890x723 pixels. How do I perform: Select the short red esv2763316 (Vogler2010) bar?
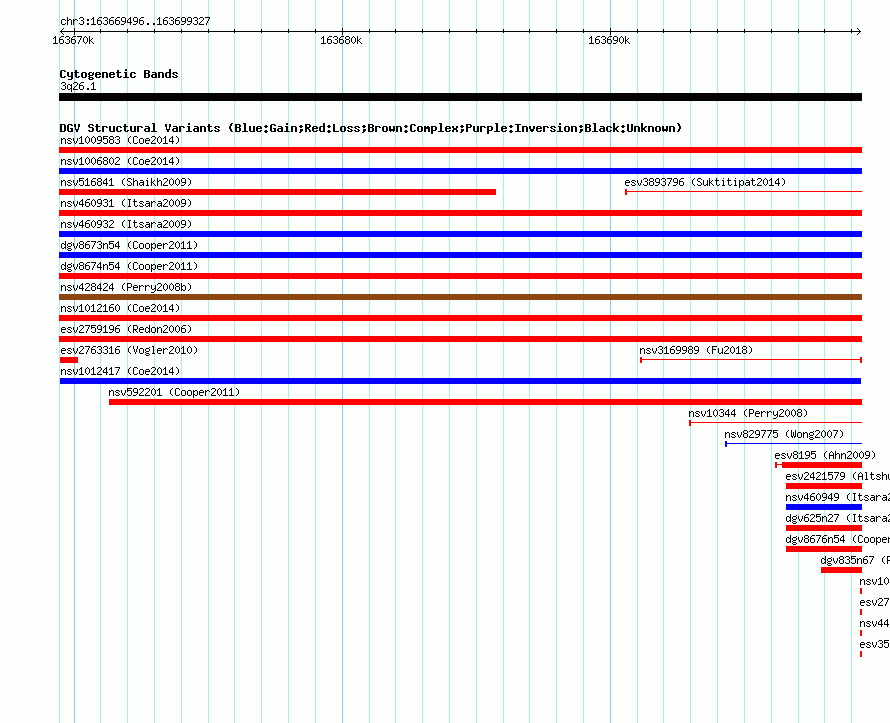coord(69,360)
